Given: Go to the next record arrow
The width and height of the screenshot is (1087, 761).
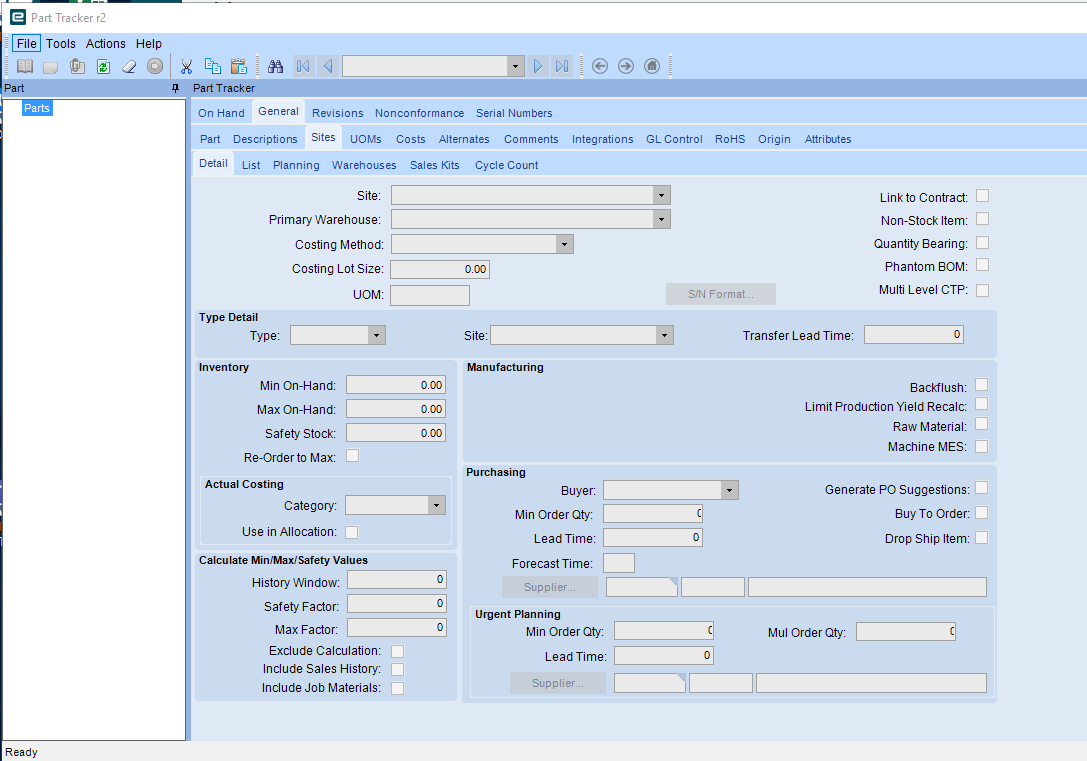Looking at the screenshot, I should [538, 67].
